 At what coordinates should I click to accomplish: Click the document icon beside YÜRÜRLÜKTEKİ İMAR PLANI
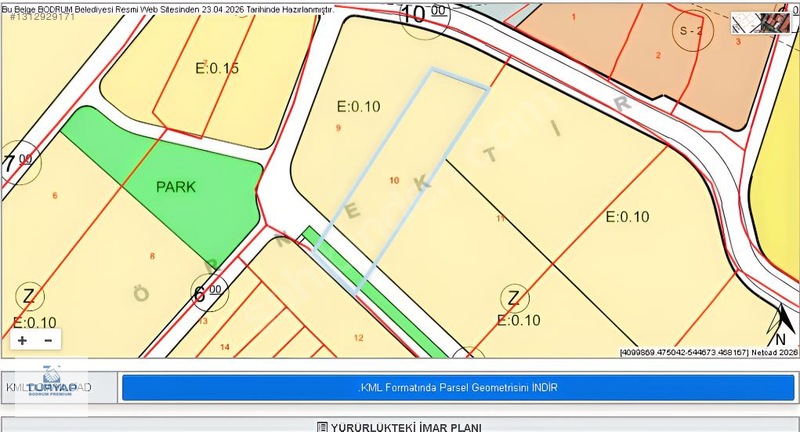coord(322,427)
